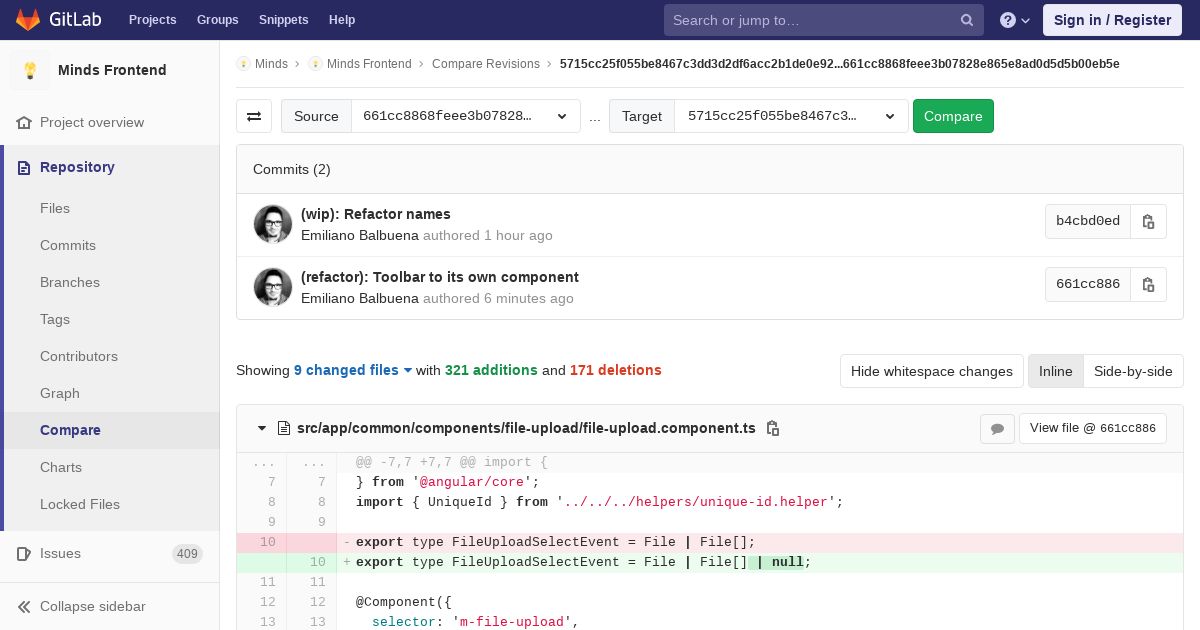Click View file @ 661cc886 button

[x=1092, y=428]
